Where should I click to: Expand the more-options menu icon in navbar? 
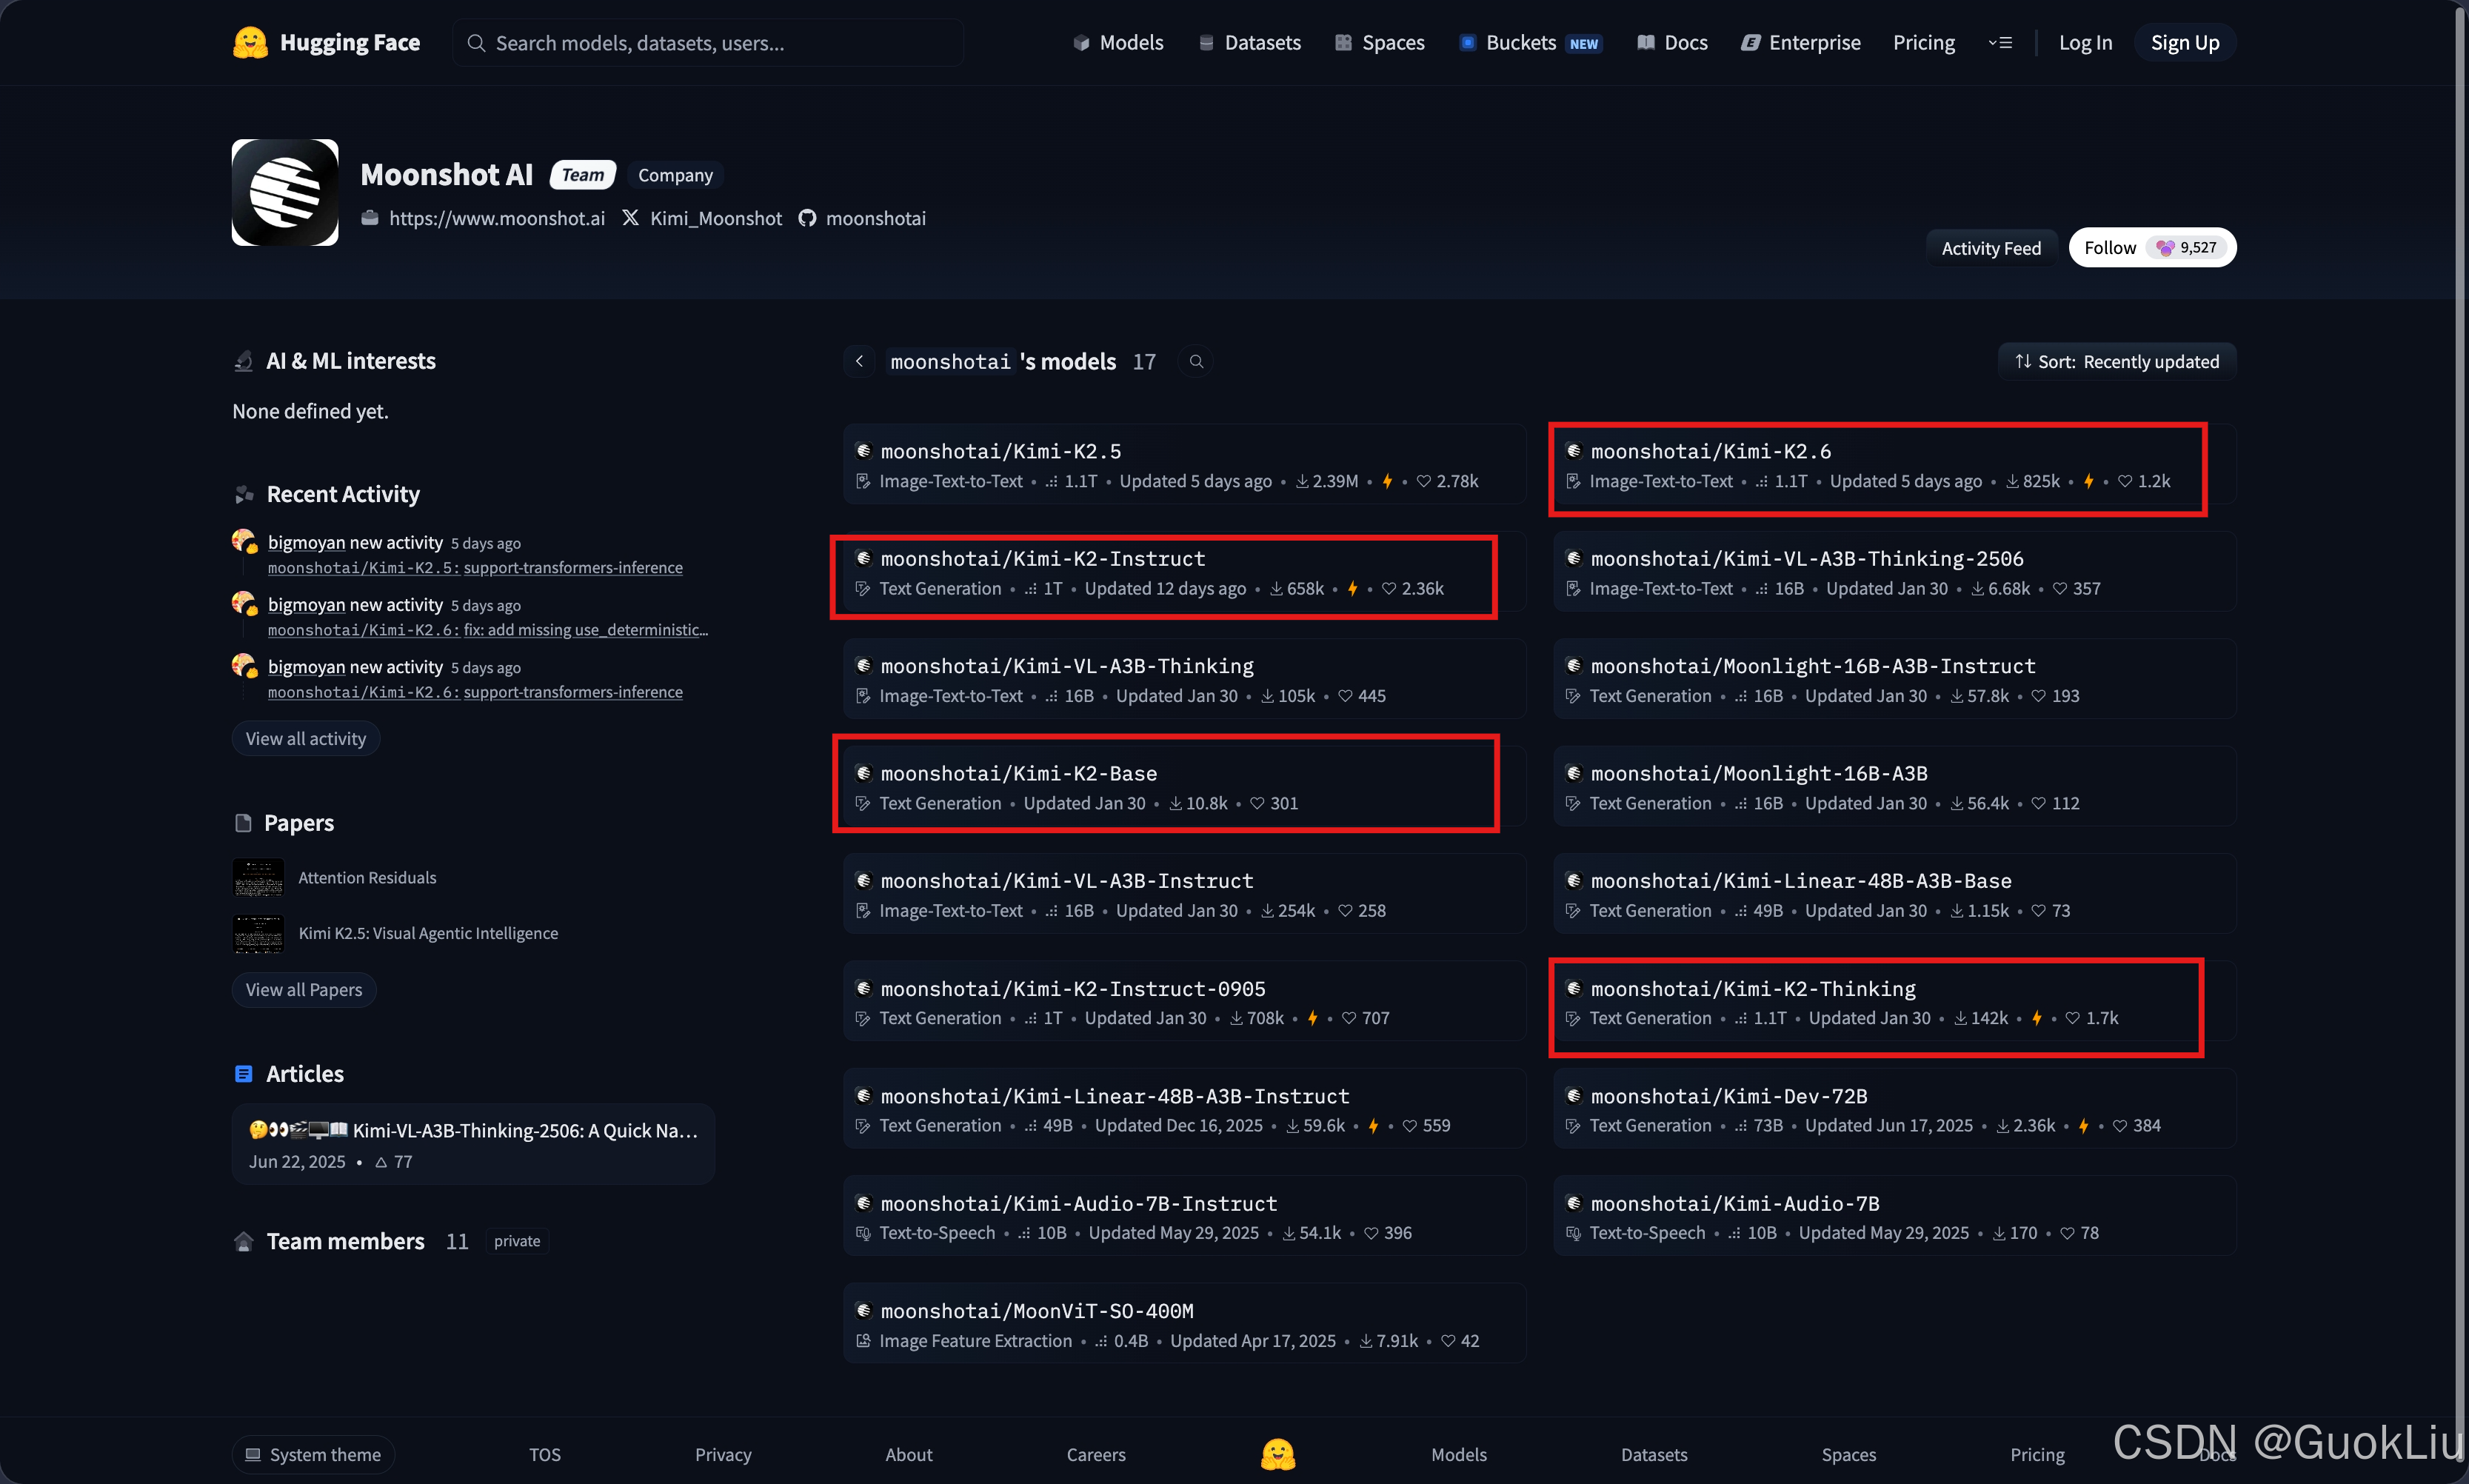(2000, 42)
